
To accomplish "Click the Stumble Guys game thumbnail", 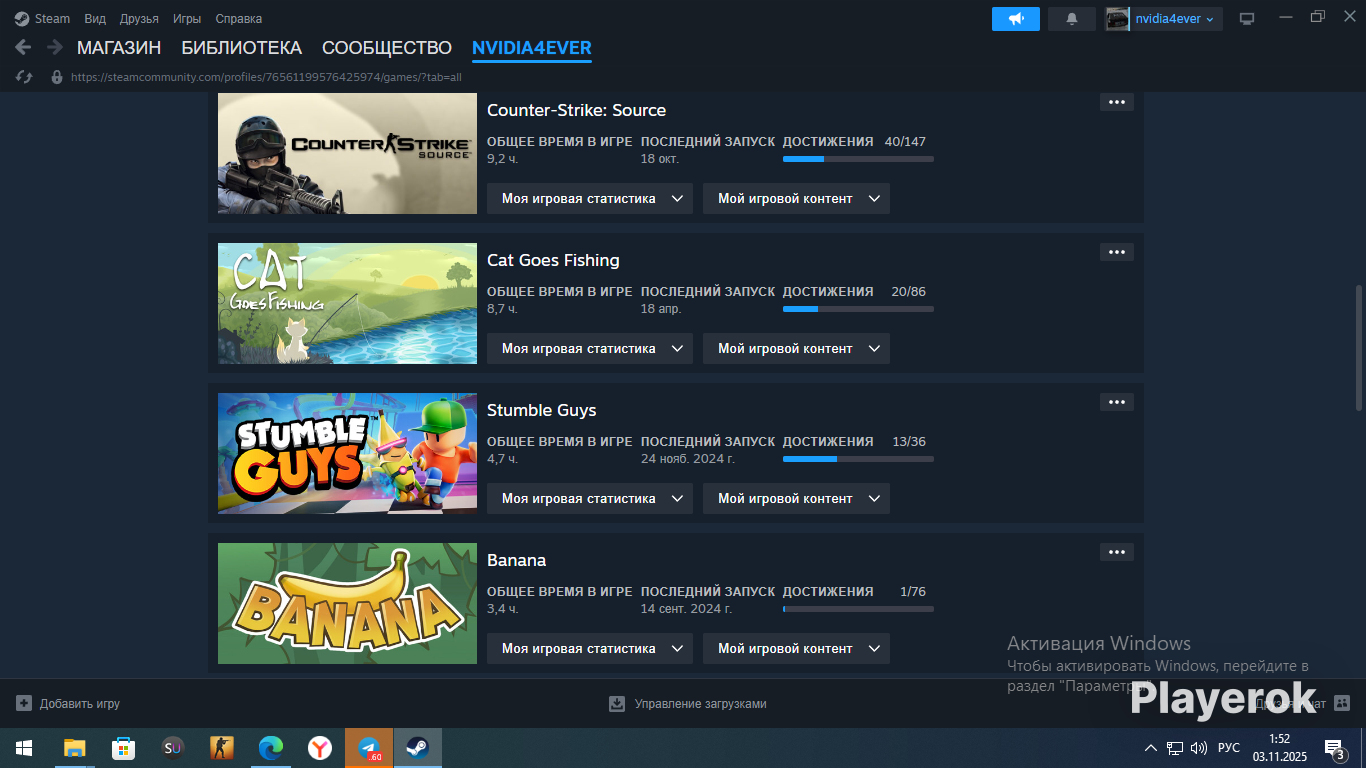I will click(347, 453).
